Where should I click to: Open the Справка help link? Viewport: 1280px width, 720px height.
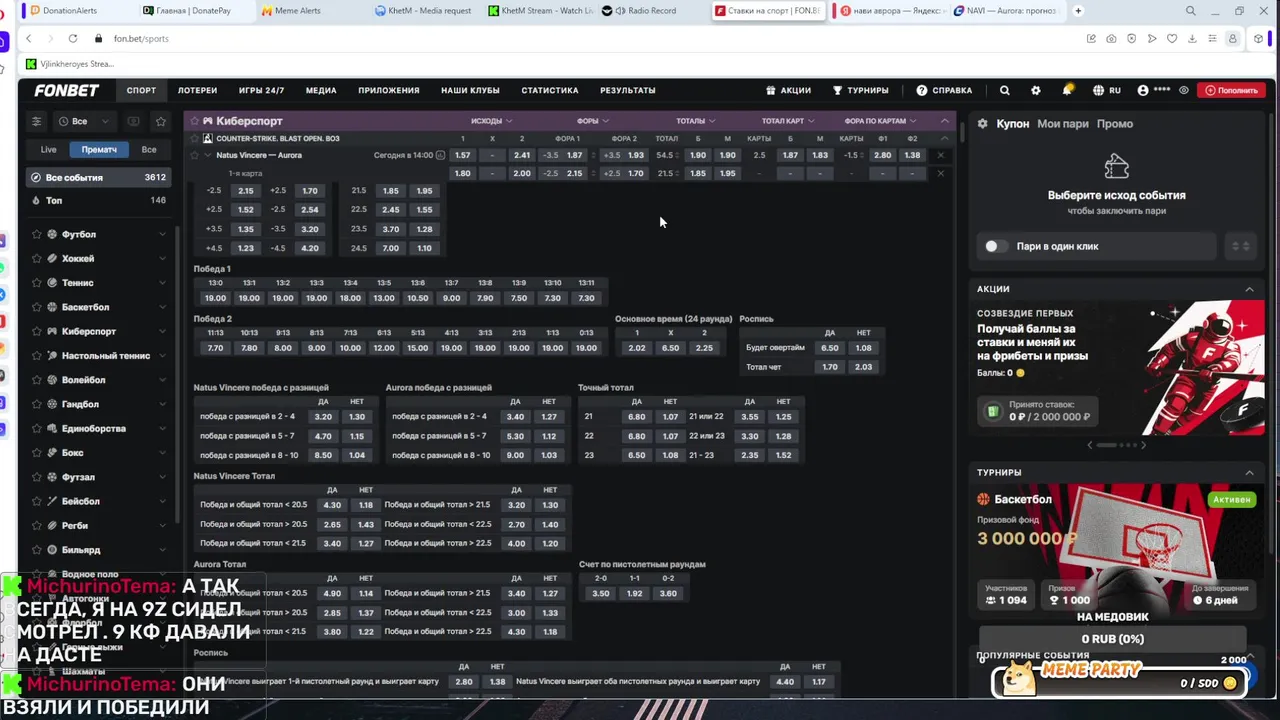click(944, 90)
